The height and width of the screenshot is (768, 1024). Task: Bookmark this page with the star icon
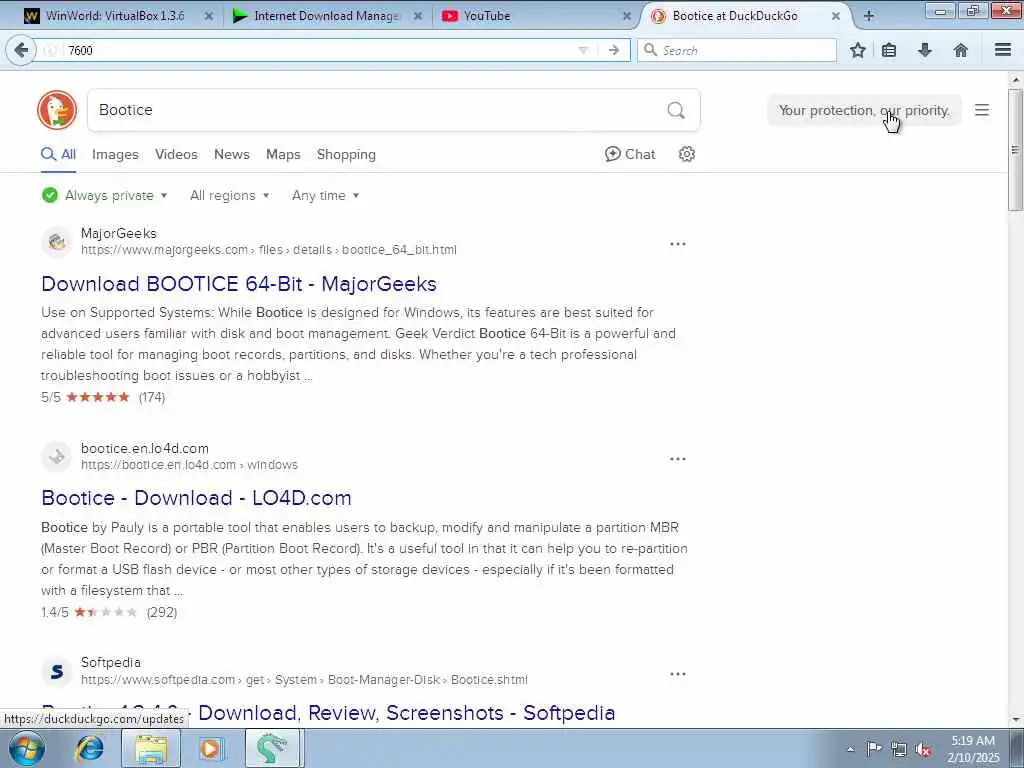pyautogui.click(x=858, y=50)
